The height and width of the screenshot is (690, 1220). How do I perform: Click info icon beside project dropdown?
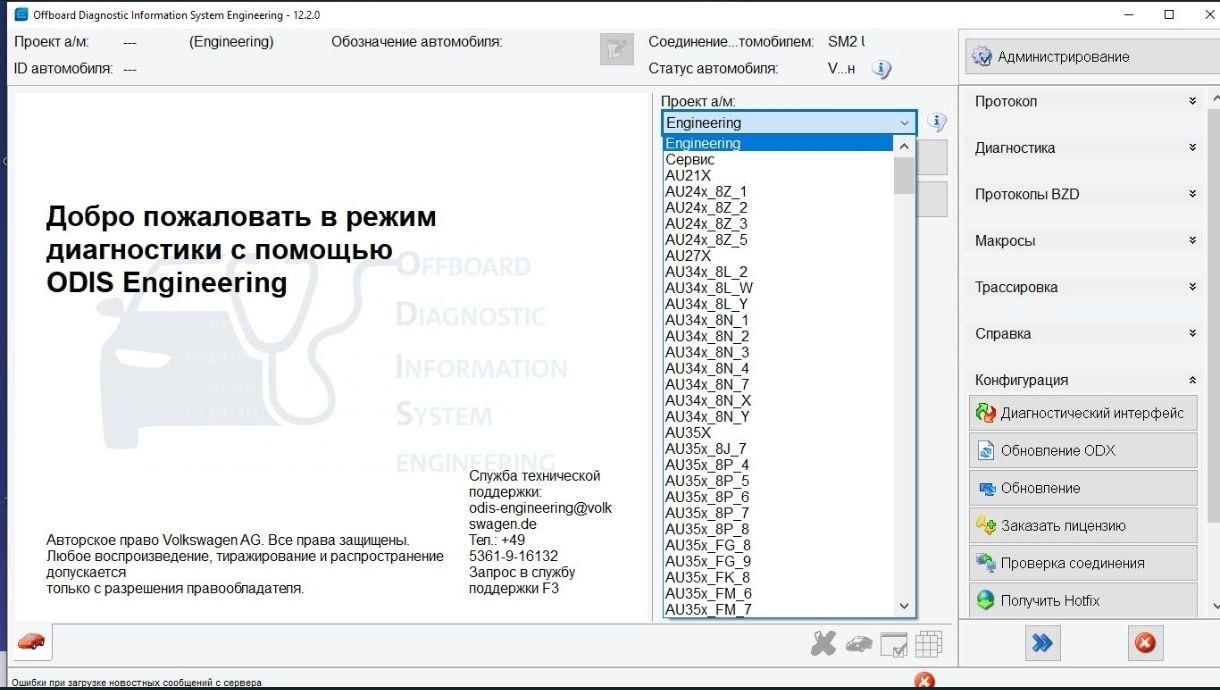(x=936, y=122)
